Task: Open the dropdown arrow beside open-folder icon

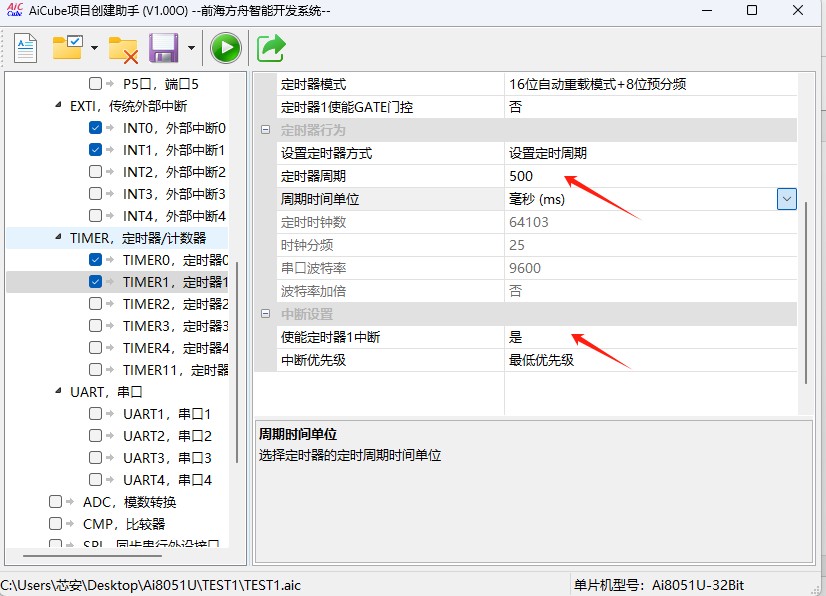Action: [x=94, y=48]
